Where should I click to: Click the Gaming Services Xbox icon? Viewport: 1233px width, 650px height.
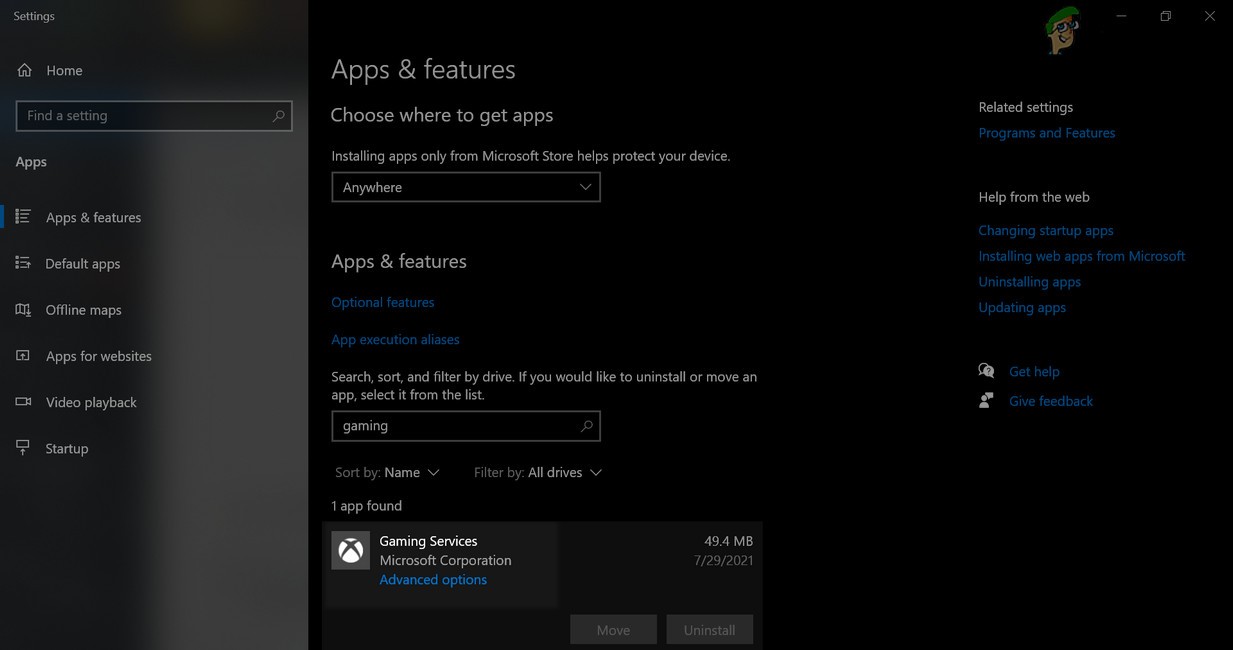[350, 551]
